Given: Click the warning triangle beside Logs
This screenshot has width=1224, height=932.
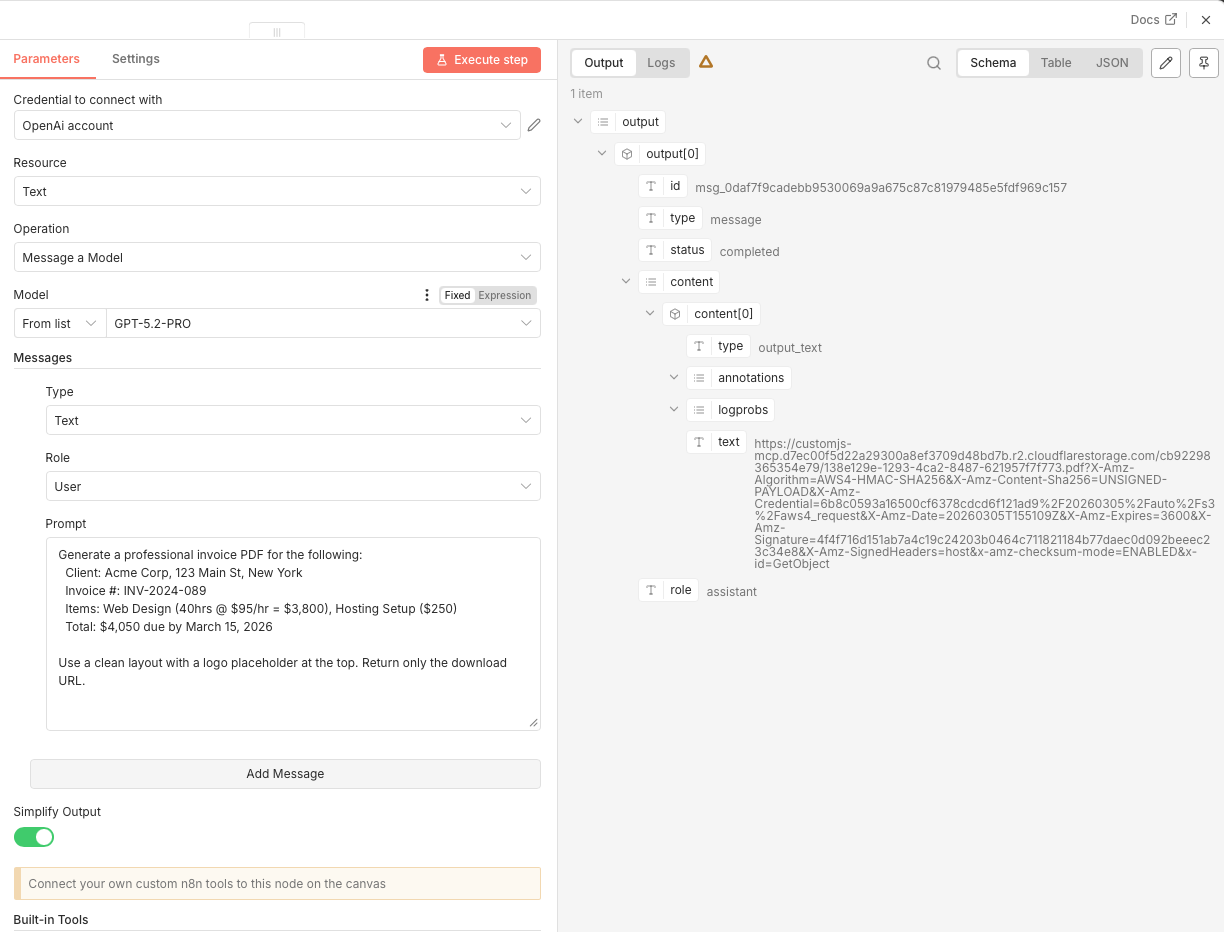Looking at the screenshot, I should click(x=706, y=61).
